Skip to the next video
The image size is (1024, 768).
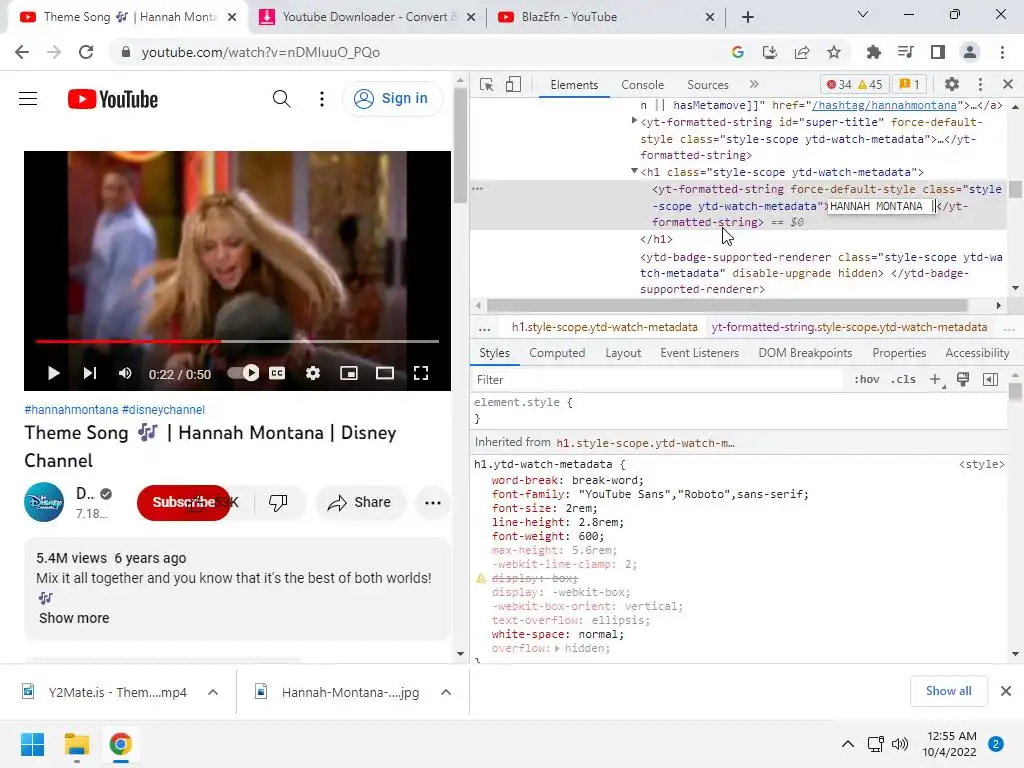coord(90,373)
